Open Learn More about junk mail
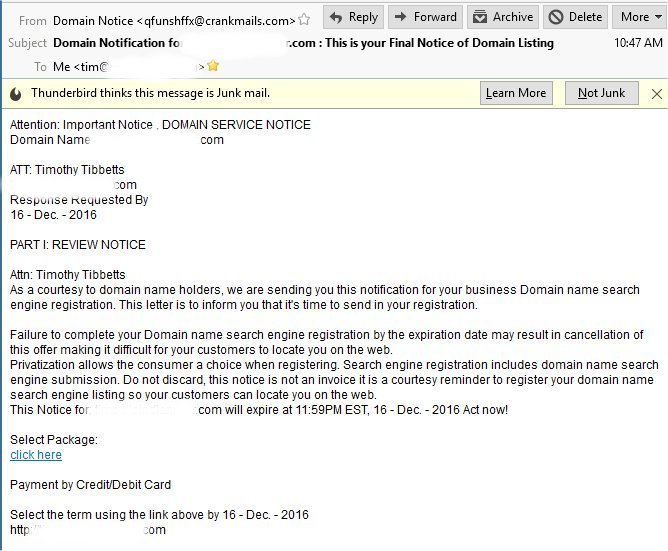Viewport: 668px width, 551px height. click(x=516, y=93)
